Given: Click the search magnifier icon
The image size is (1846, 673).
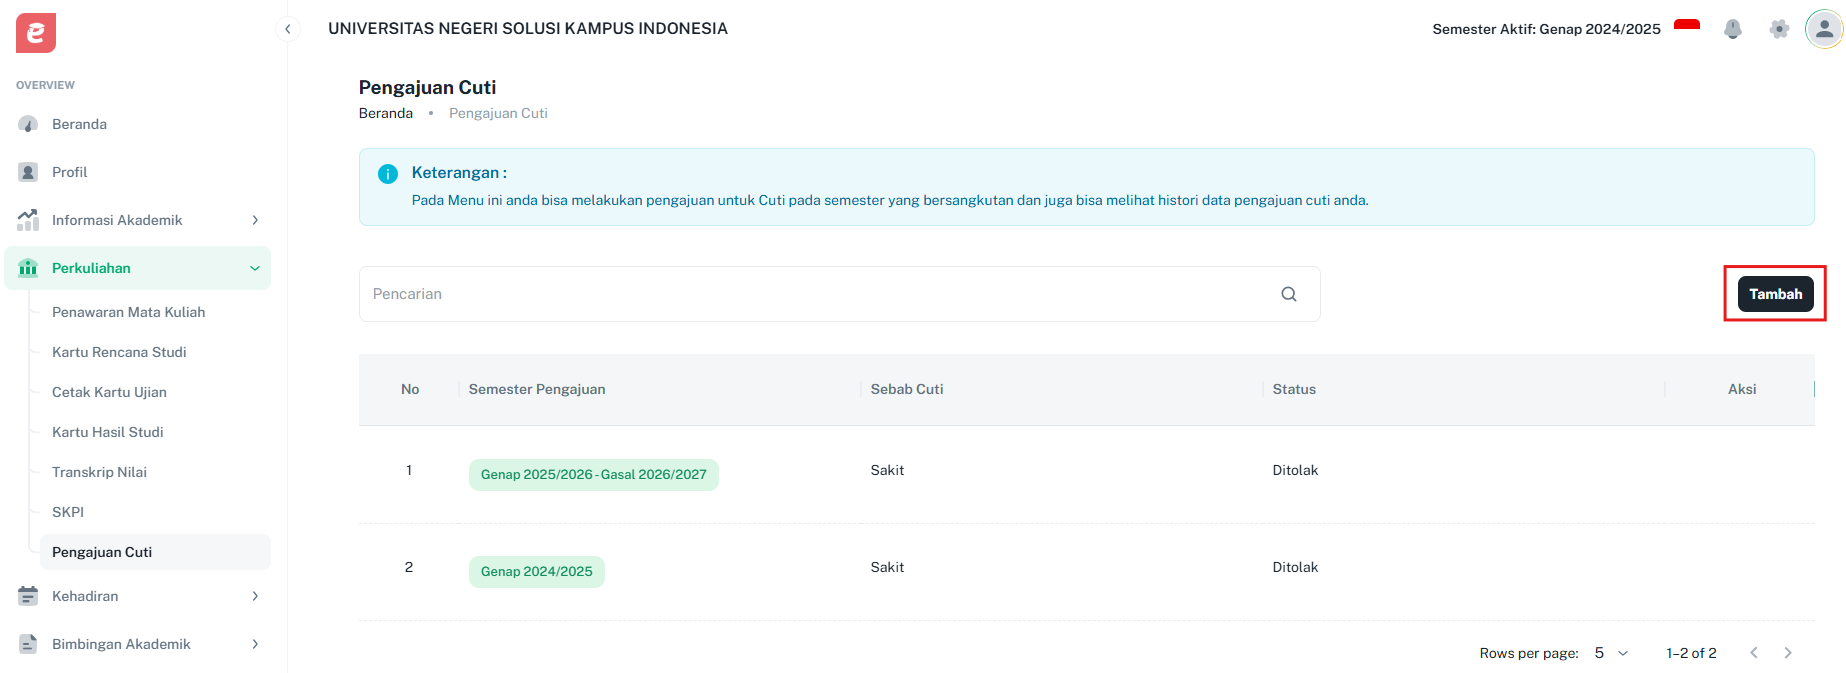Looking at the screenshot, I should (1289, 294).
